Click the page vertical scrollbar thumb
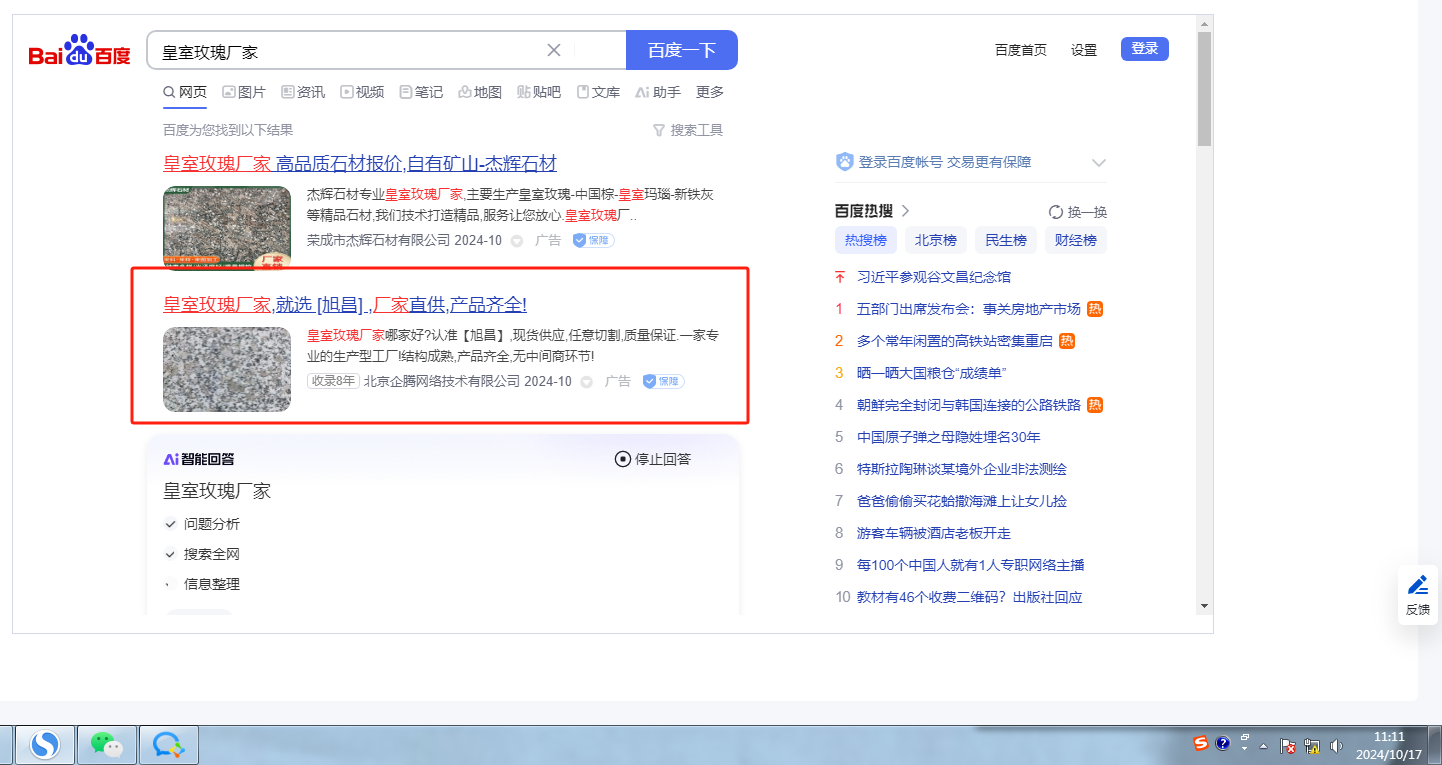The image size is (1442, 765). pos(1204,90)
